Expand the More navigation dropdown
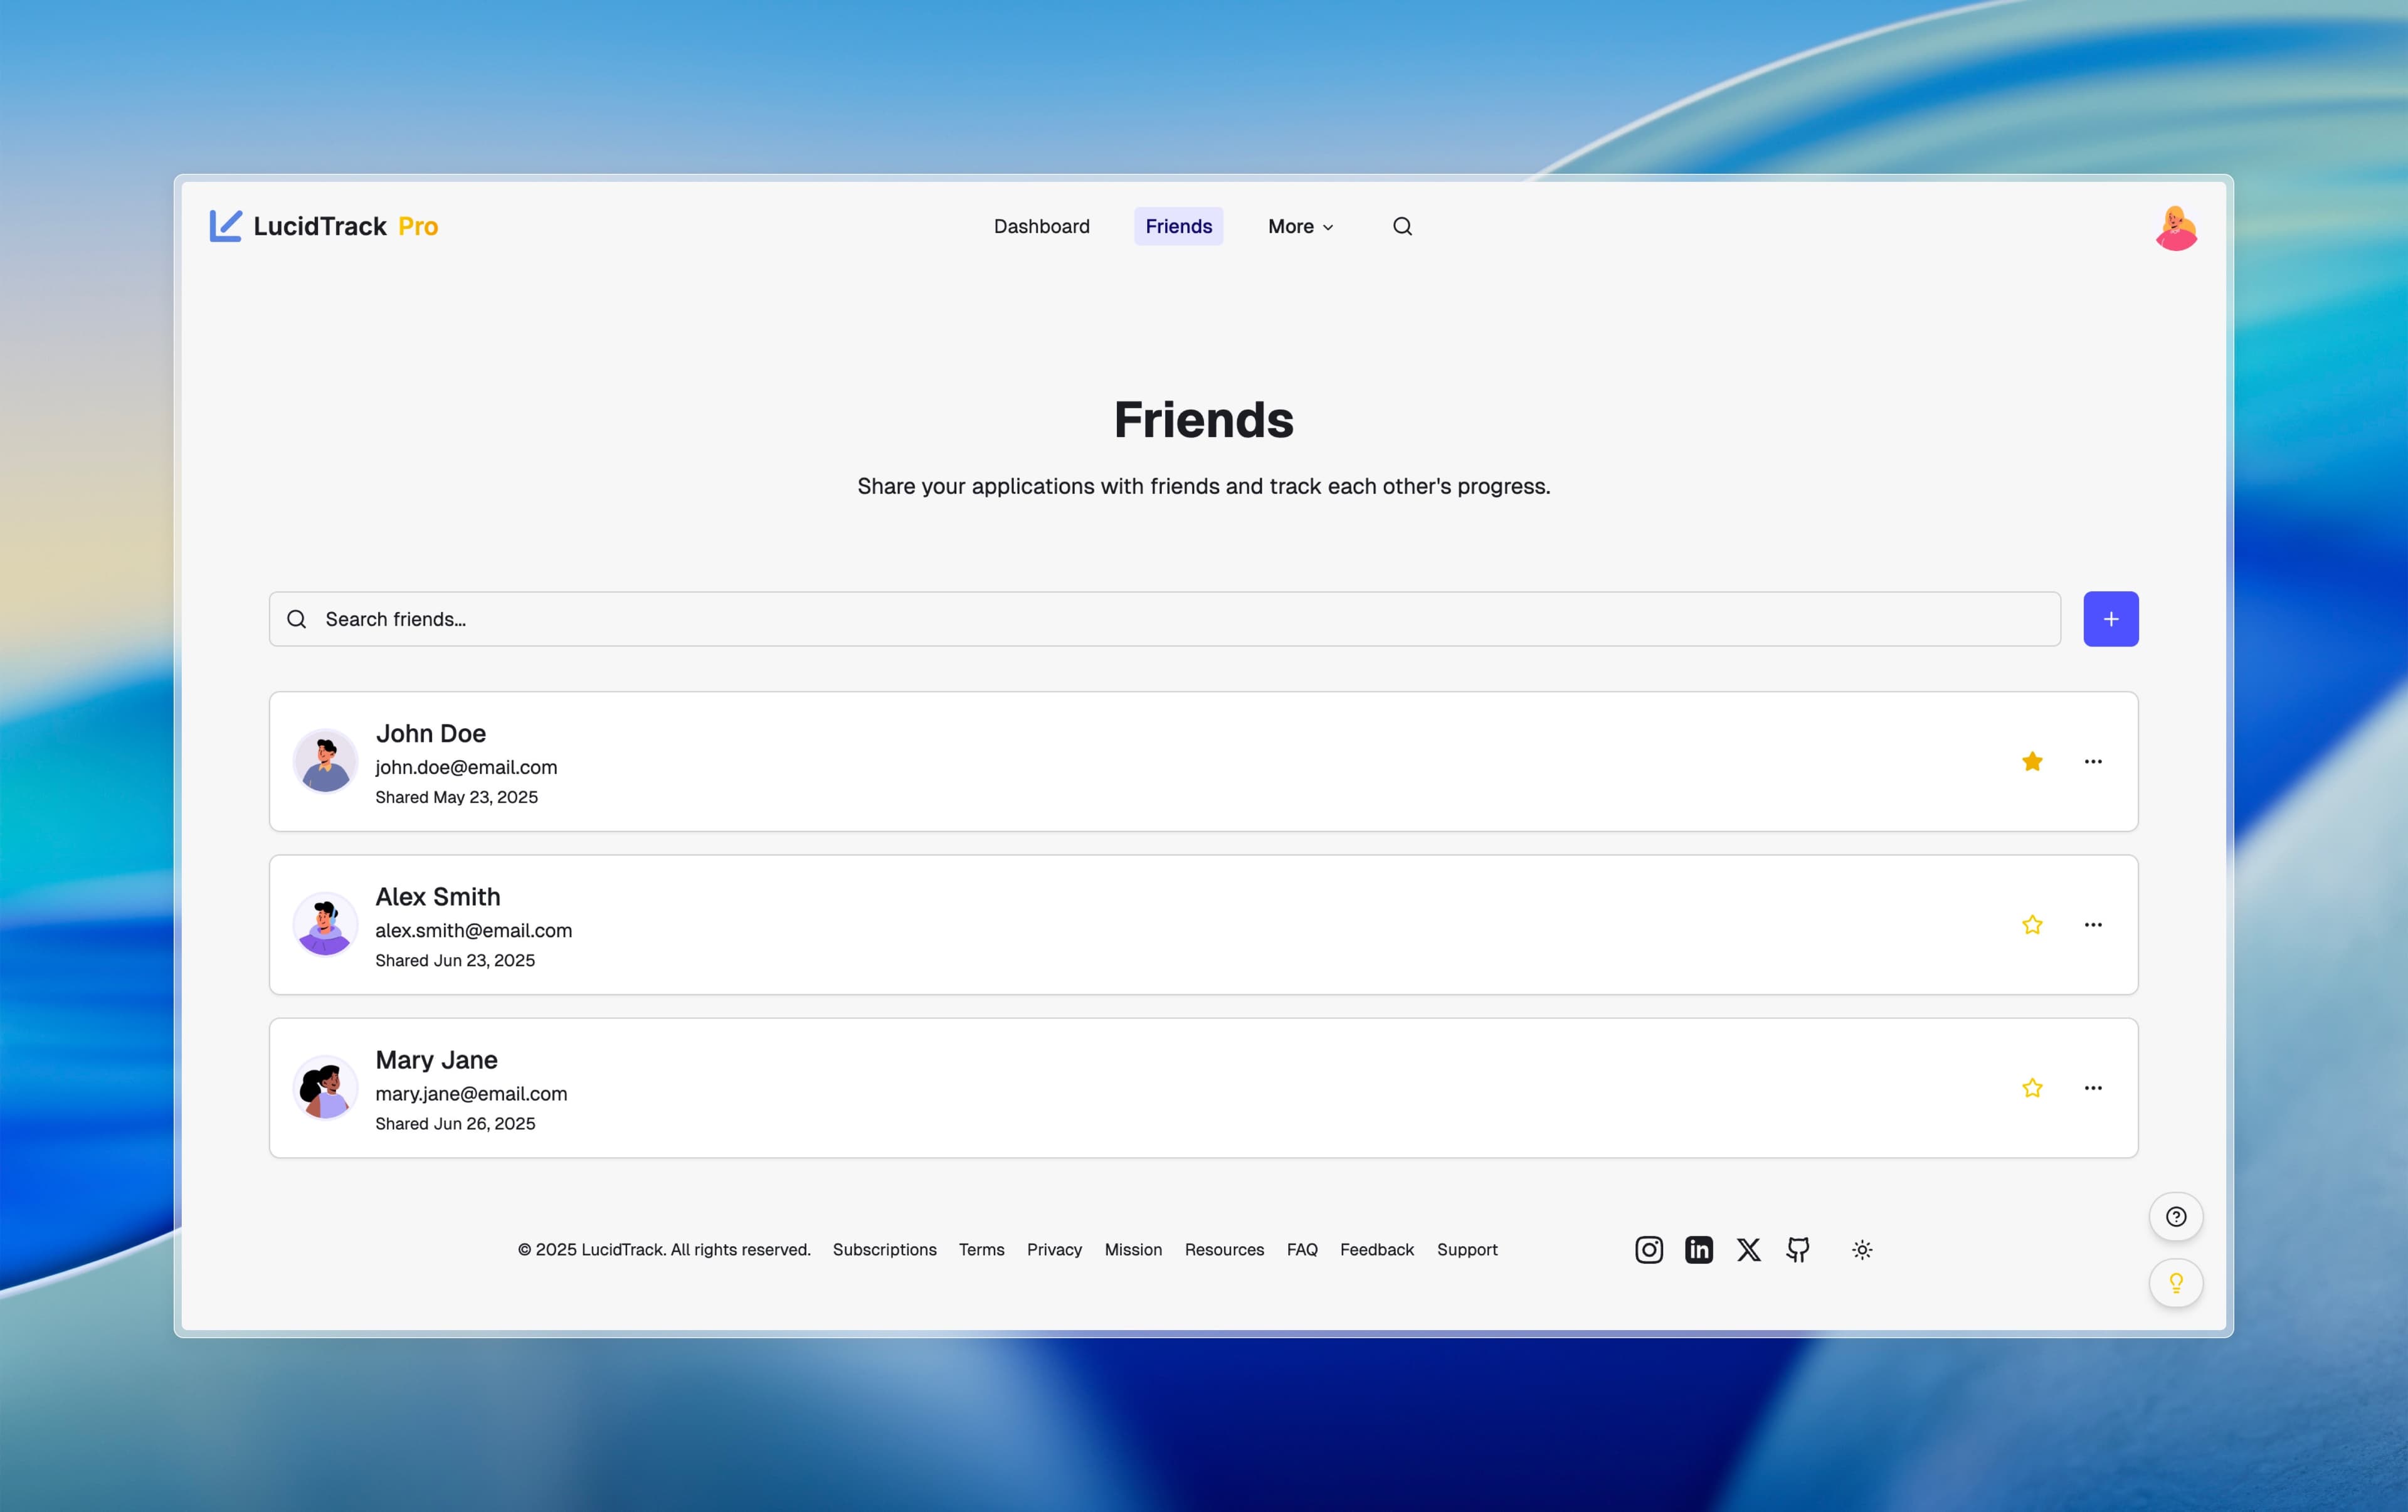This screenshot has height=1512, width=2408. [x=1300, y=226]
